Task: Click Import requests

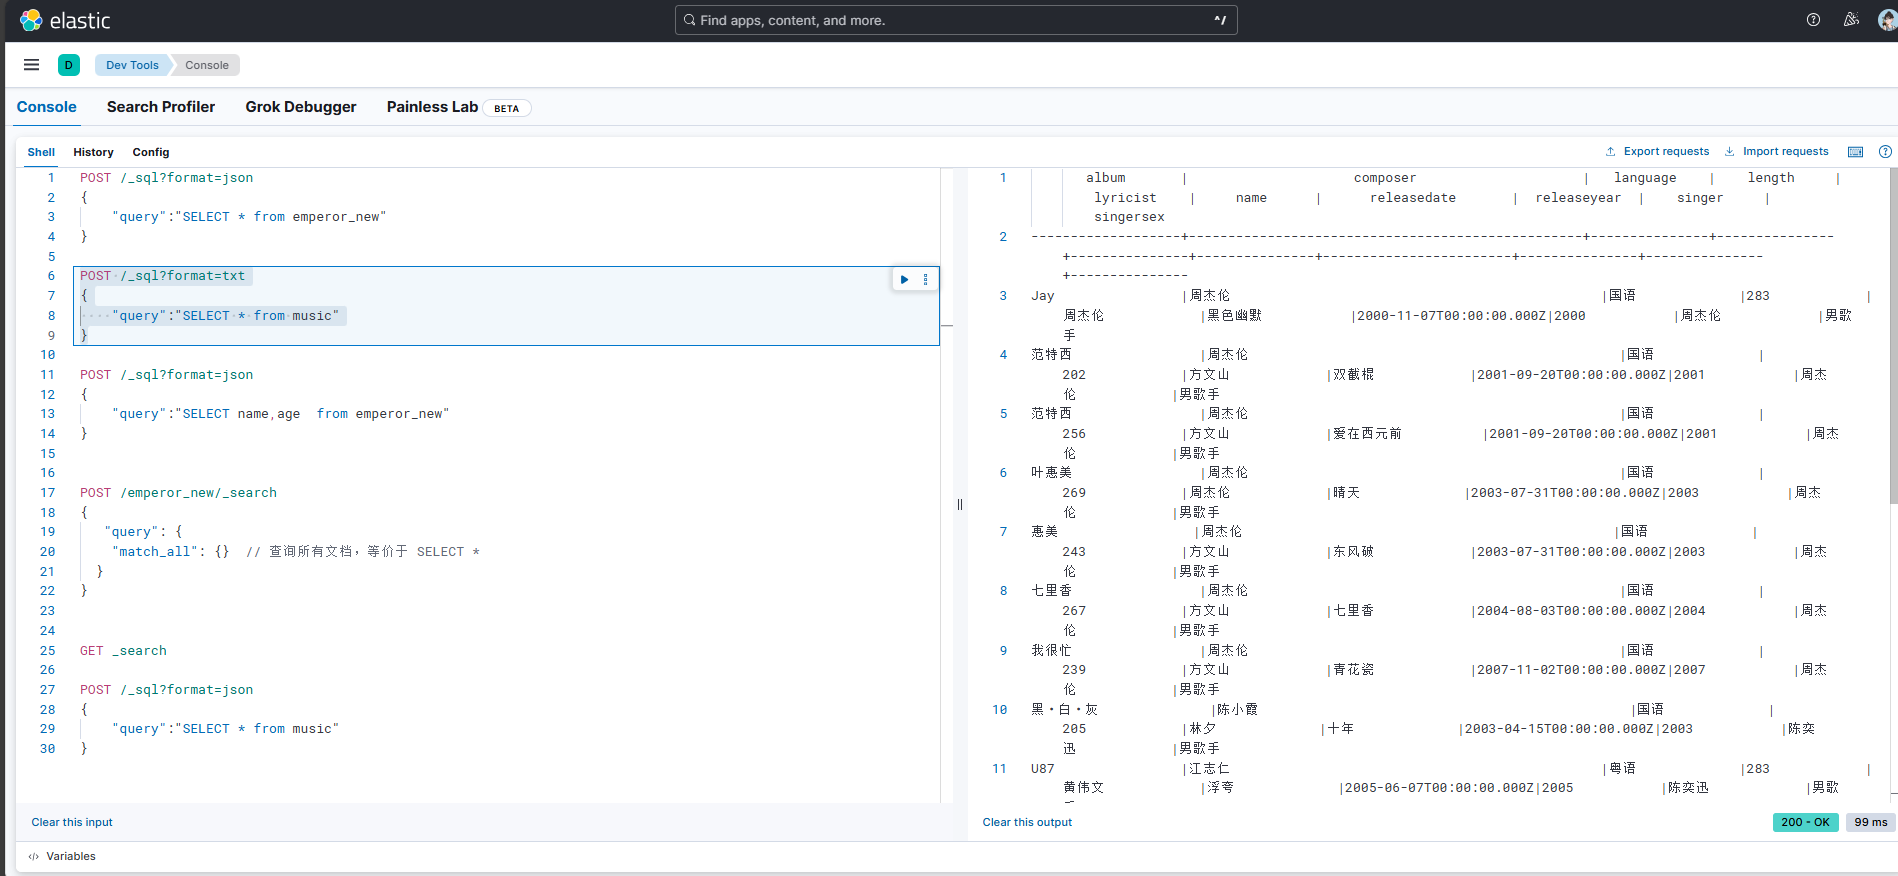Action: coord(1776,152)
